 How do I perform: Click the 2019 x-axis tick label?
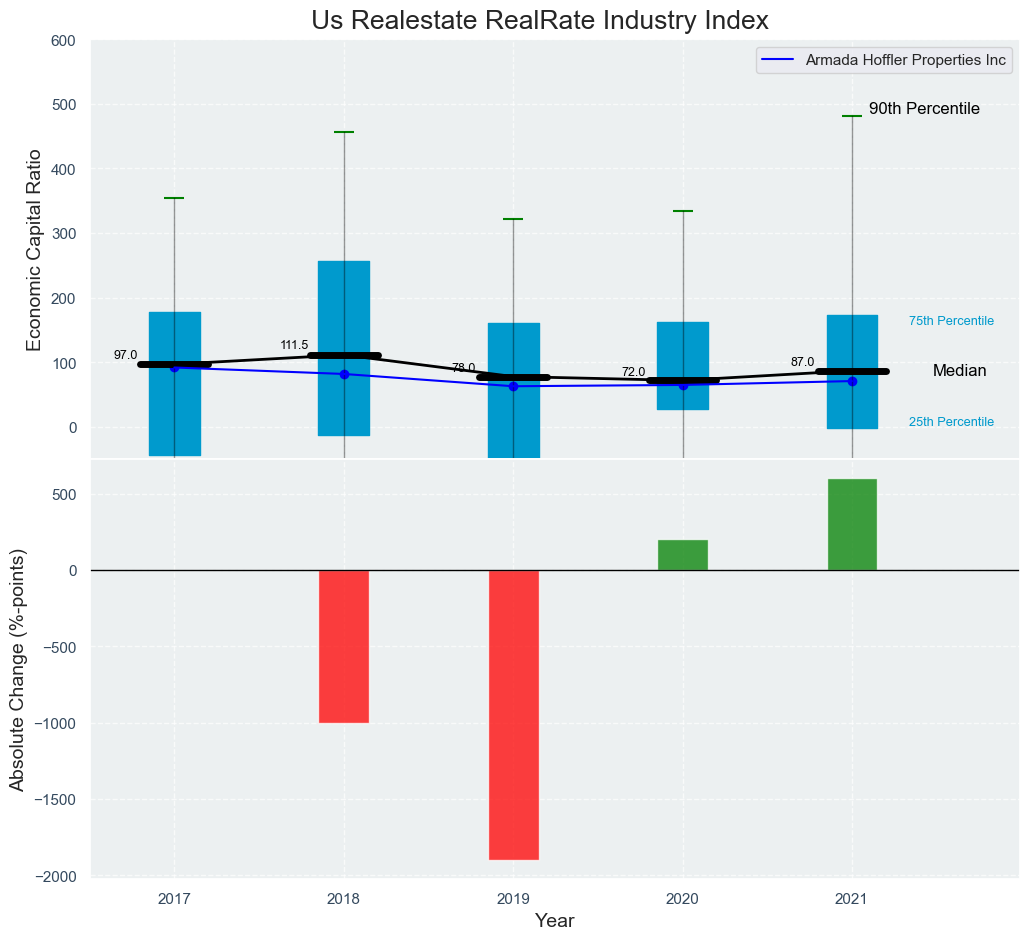513,899
